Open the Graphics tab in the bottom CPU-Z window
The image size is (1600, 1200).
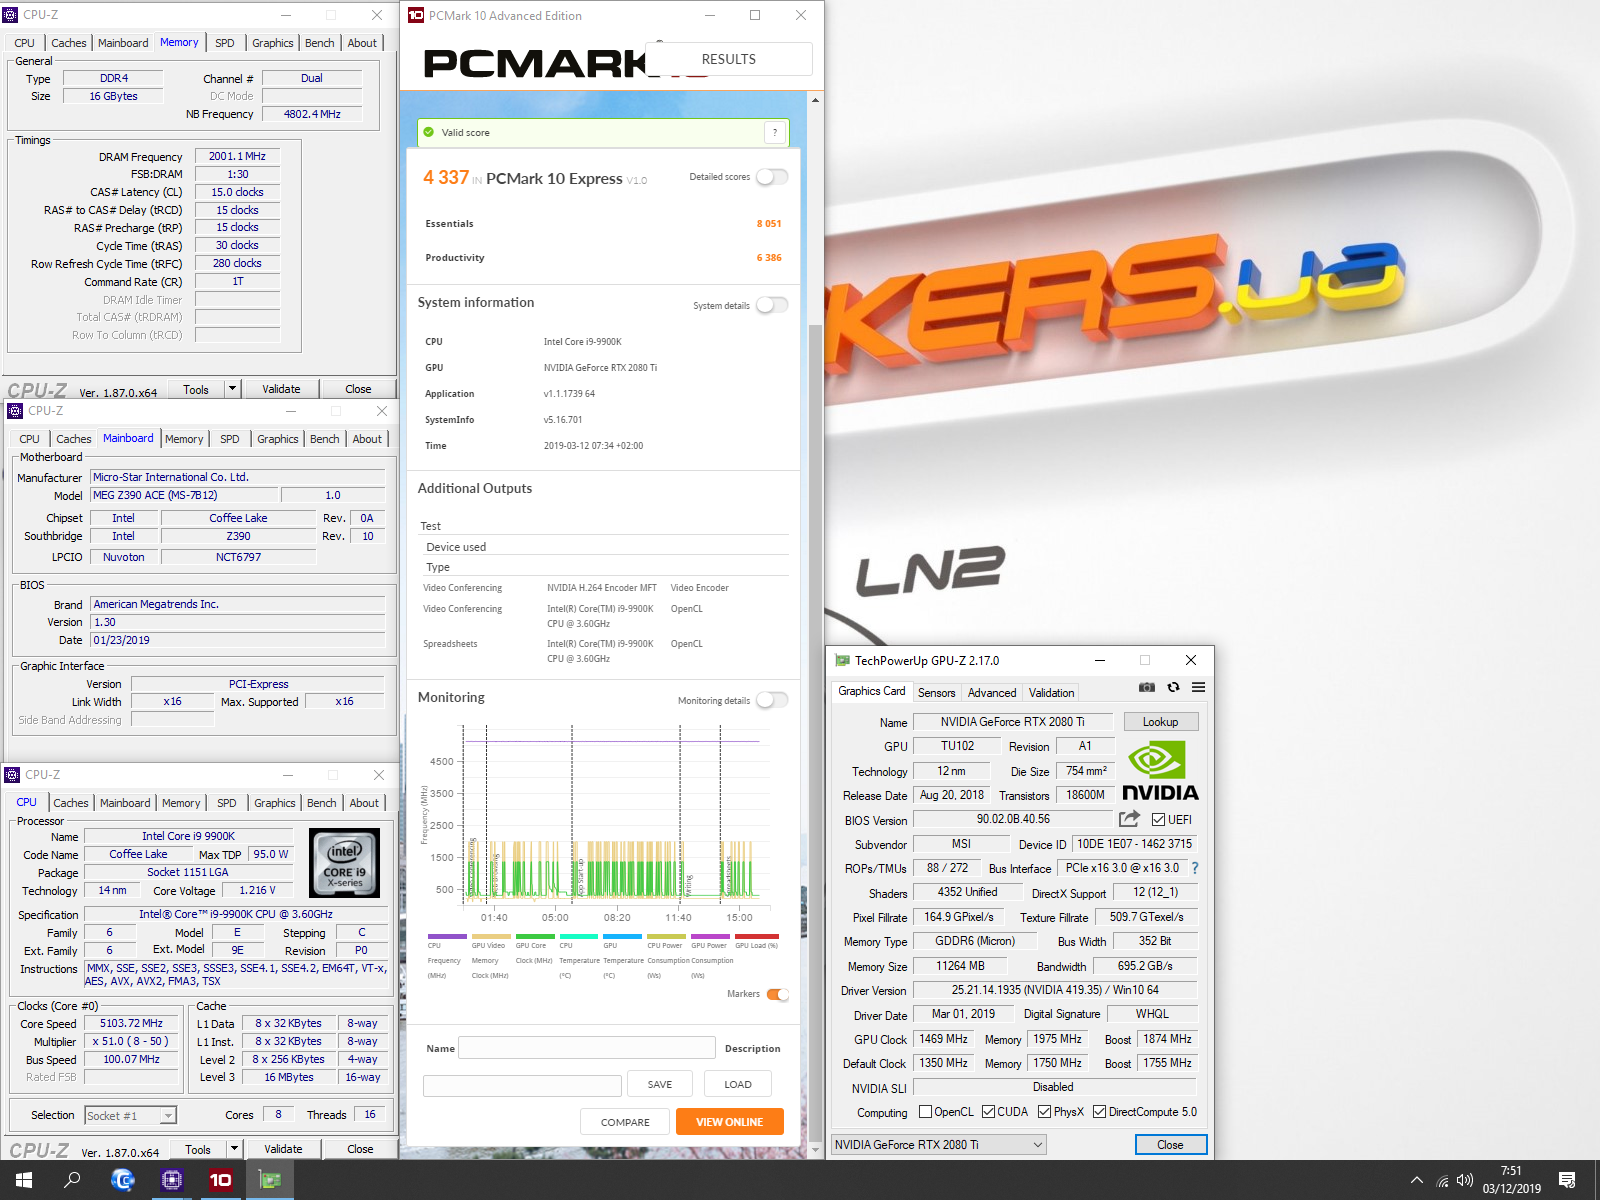(275, 803)
